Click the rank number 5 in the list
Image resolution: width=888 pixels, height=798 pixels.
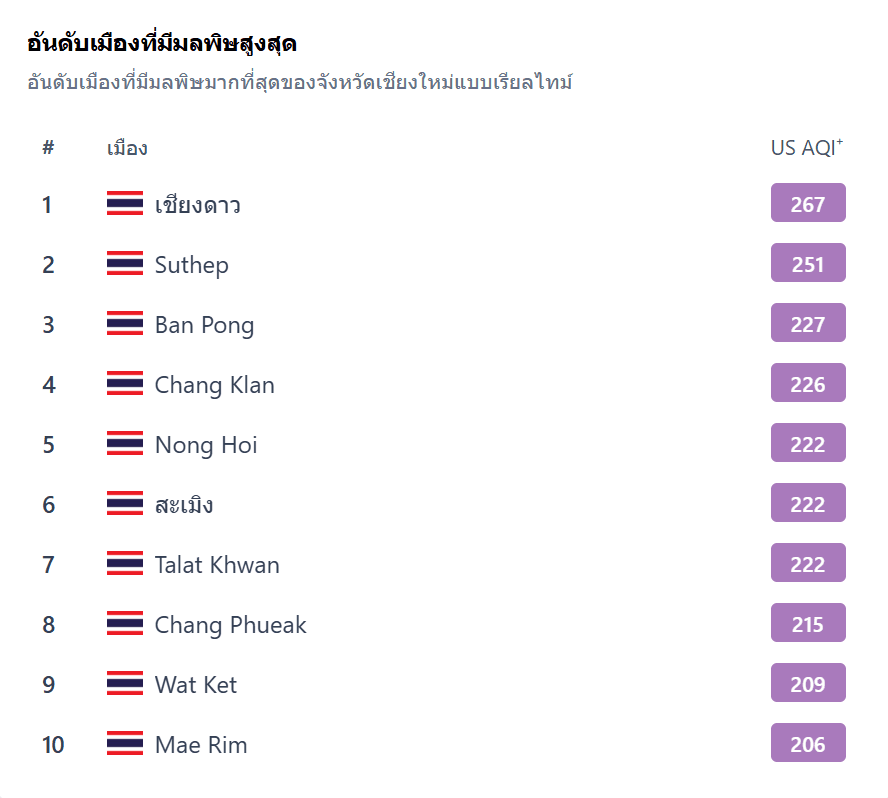(x=48, y=444)
